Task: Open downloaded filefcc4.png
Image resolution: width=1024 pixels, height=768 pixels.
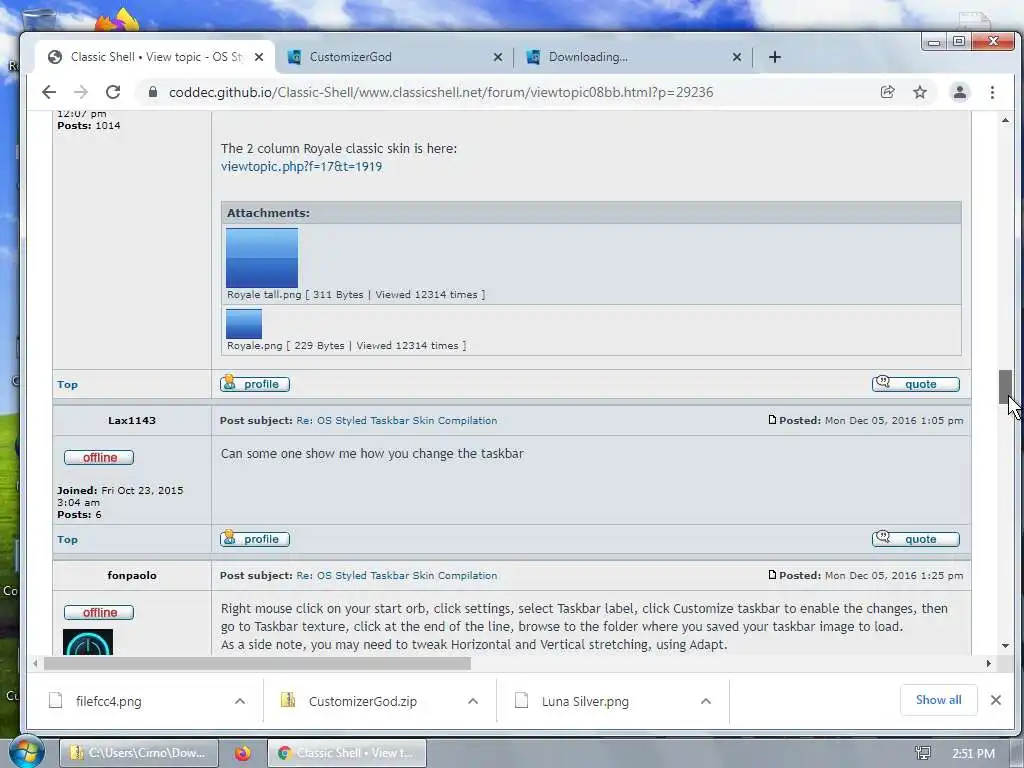Action: click(108, 701)
